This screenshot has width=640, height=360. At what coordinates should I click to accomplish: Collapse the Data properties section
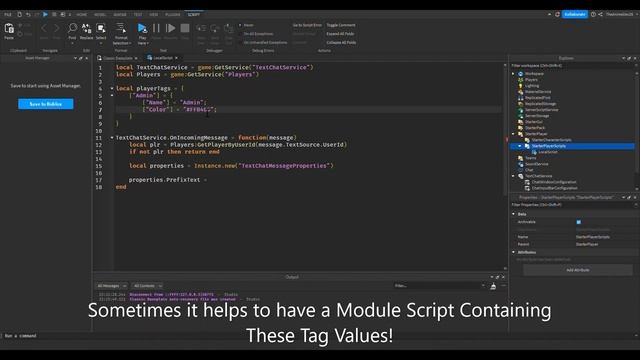pyautogui.click(x=513, y=214)
